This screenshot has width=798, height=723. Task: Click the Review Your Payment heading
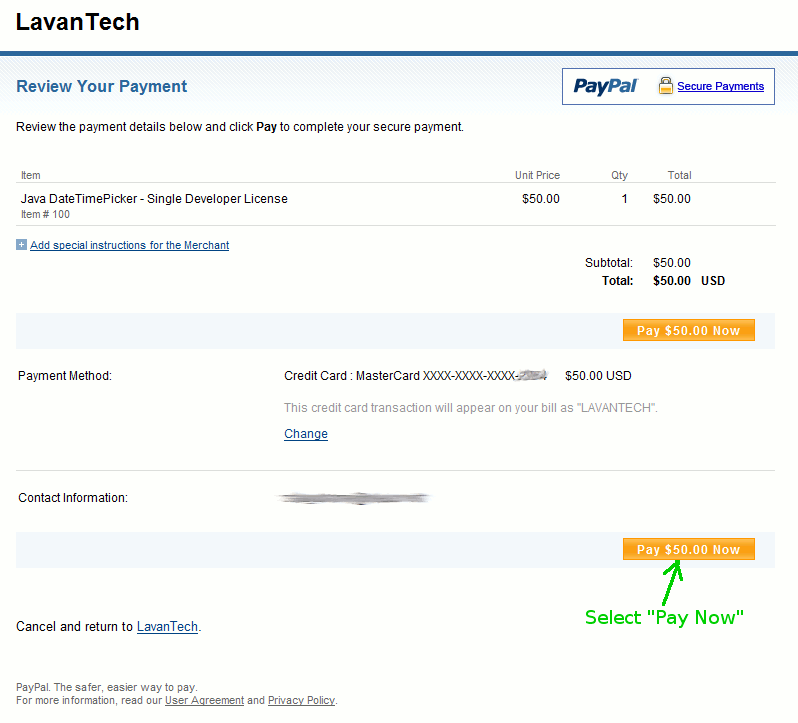(x=102, y=87)
